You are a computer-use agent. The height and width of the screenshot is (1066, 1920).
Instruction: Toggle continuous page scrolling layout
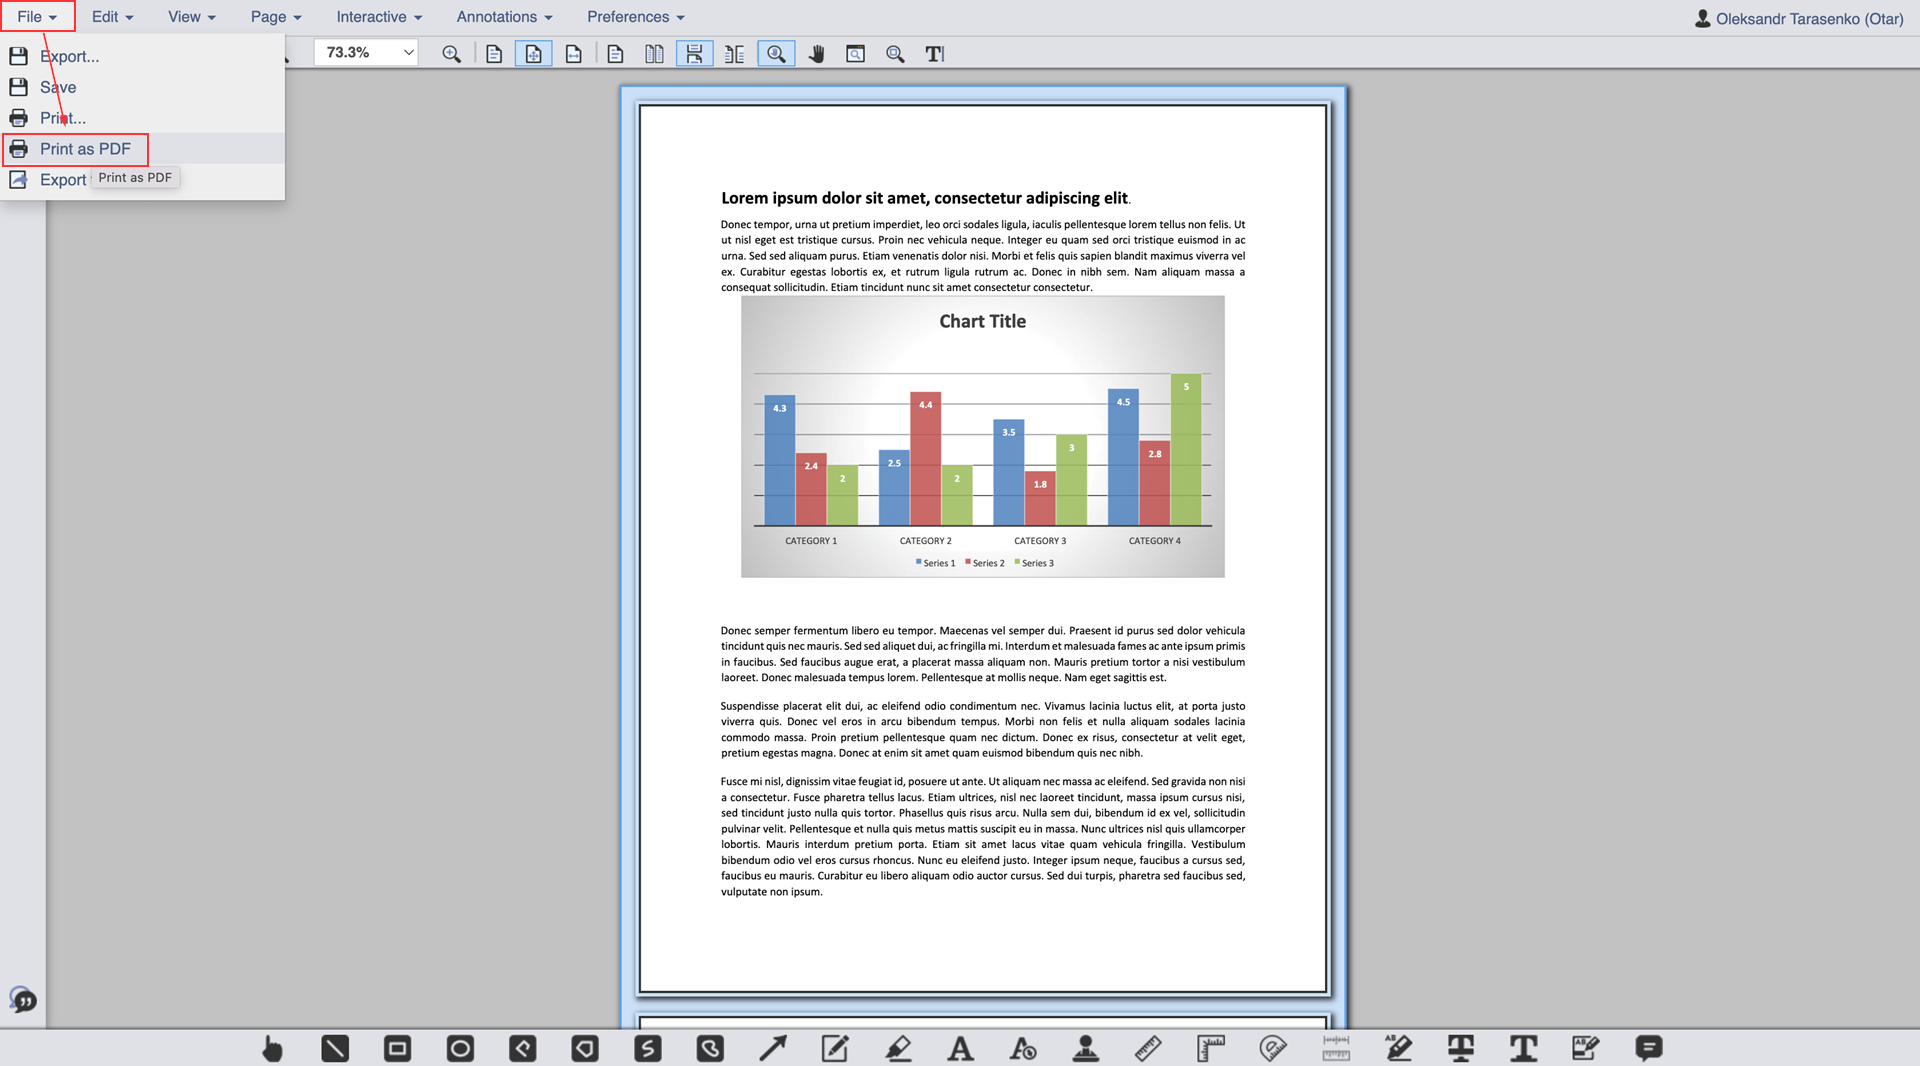click(694, 54)
